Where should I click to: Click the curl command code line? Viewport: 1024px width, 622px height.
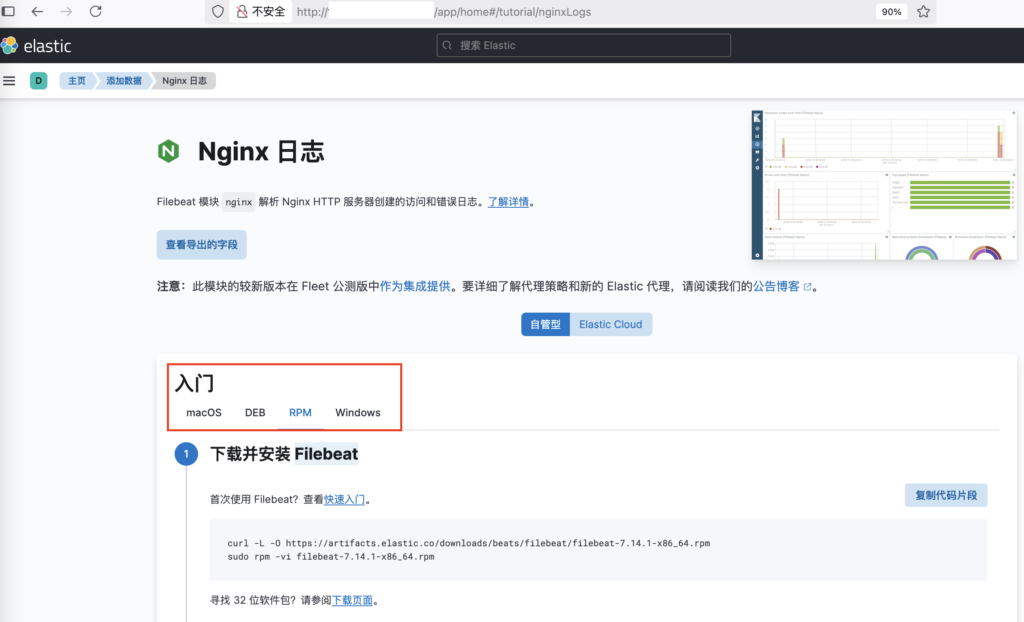coord(469,543)
